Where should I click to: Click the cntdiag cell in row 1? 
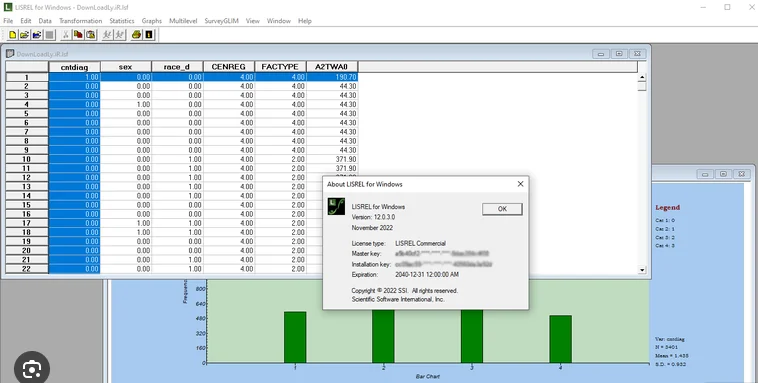74,77
